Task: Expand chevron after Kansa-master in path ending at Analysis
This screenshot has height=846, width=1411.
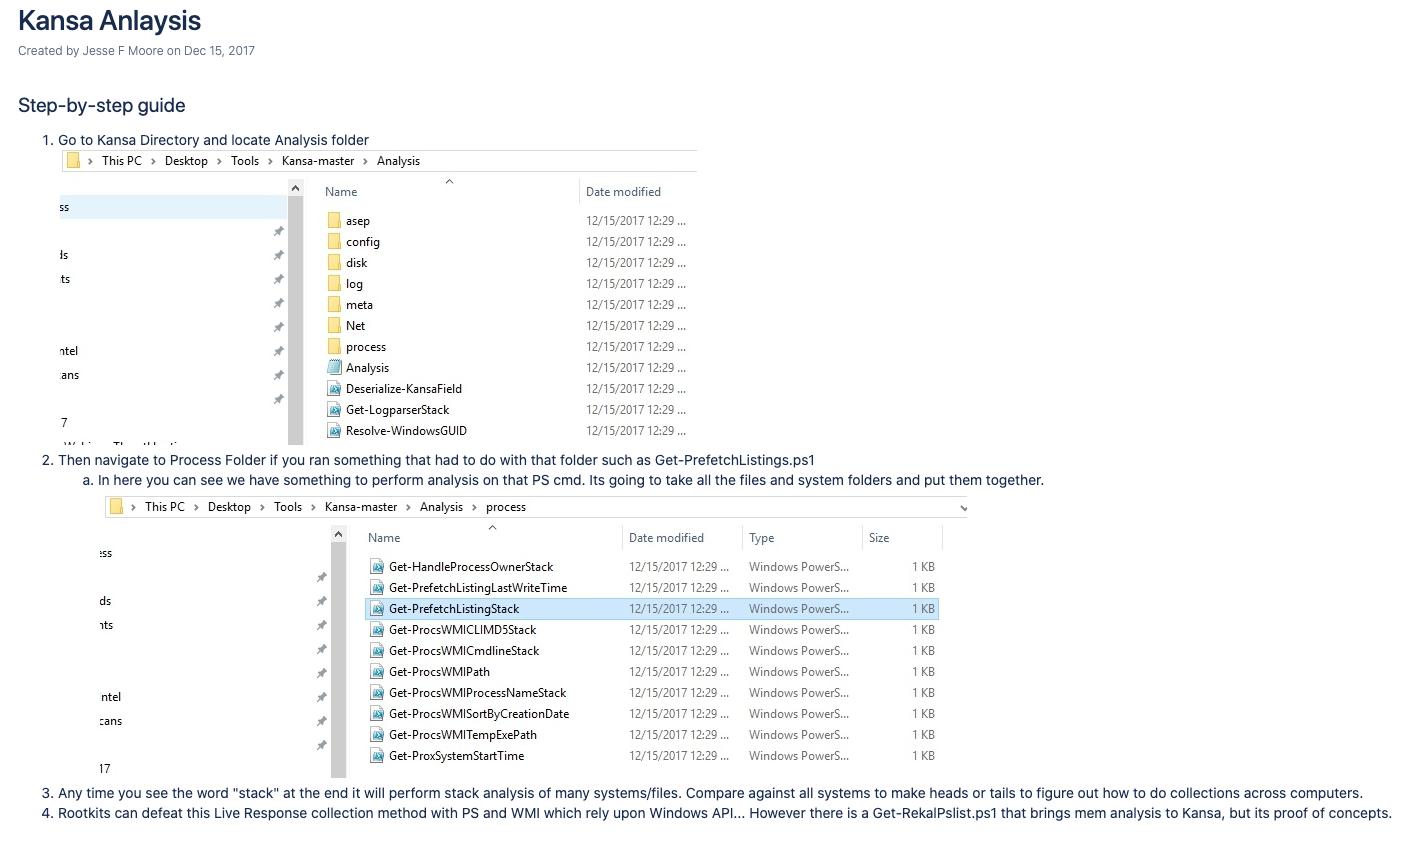Action: tap(365, 161)
